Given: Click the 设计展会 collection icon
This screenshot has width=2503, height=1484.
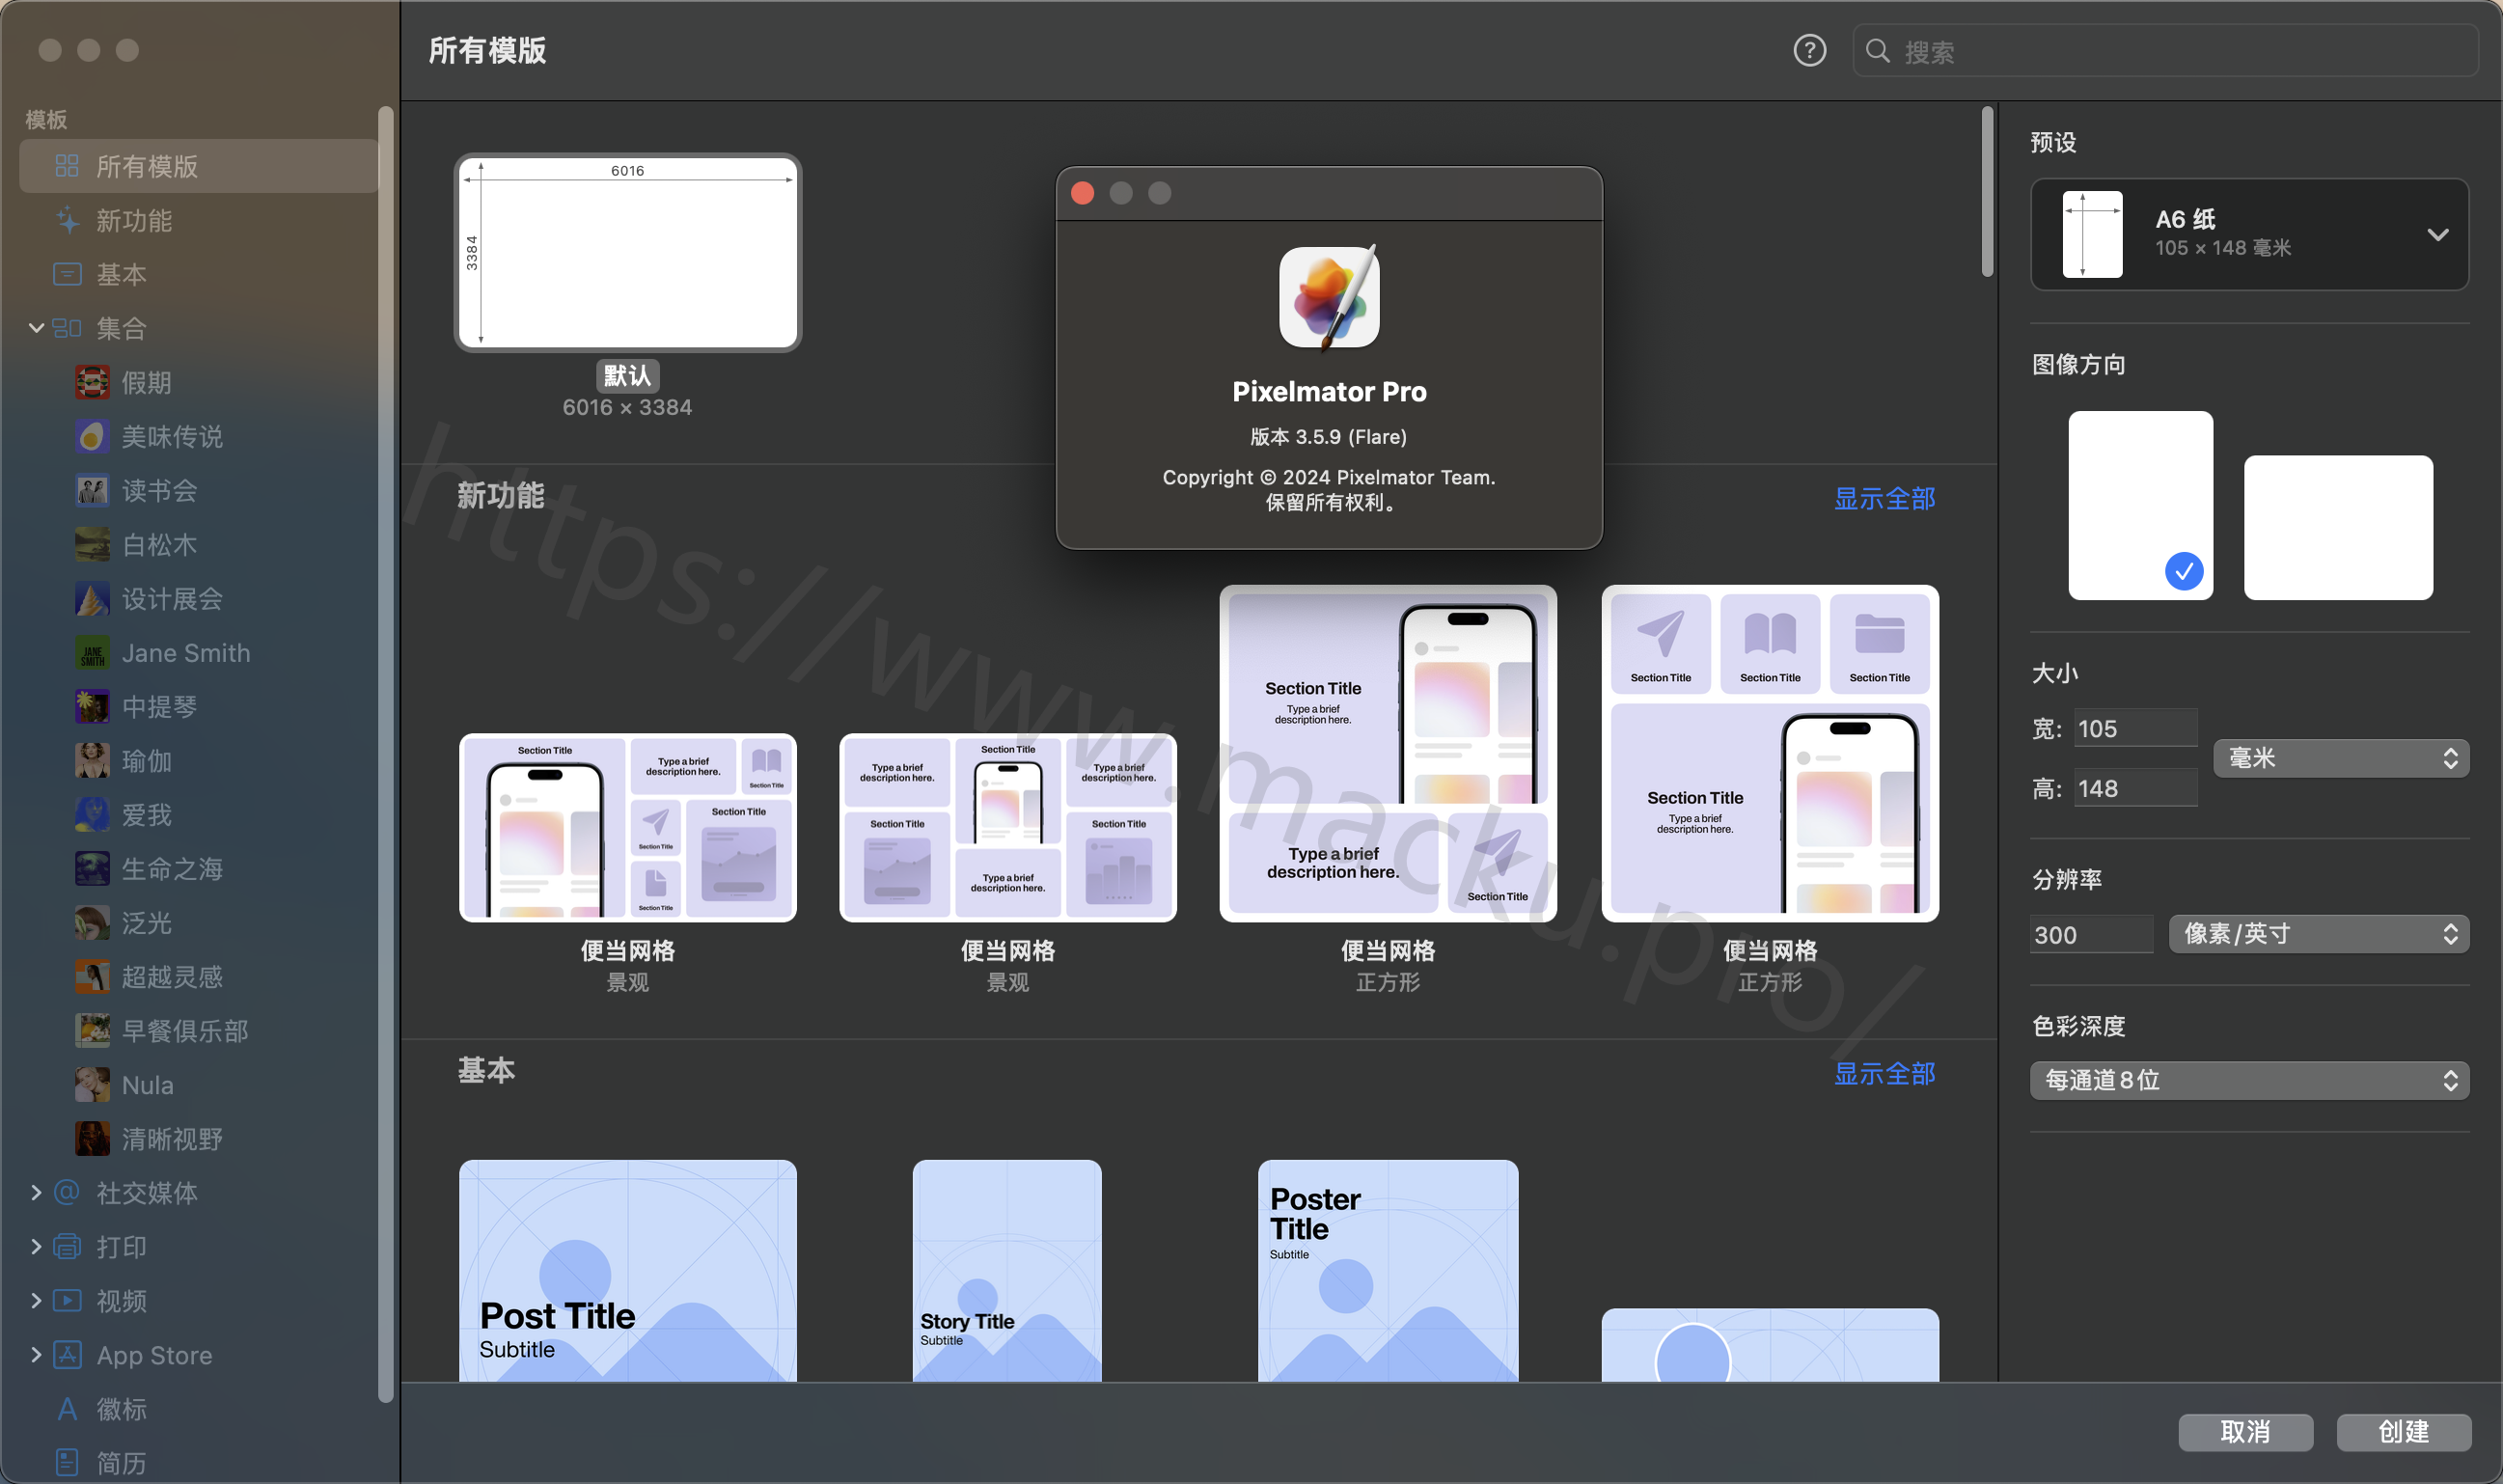Looking at the screenshot, I should (x=92, y=598).
